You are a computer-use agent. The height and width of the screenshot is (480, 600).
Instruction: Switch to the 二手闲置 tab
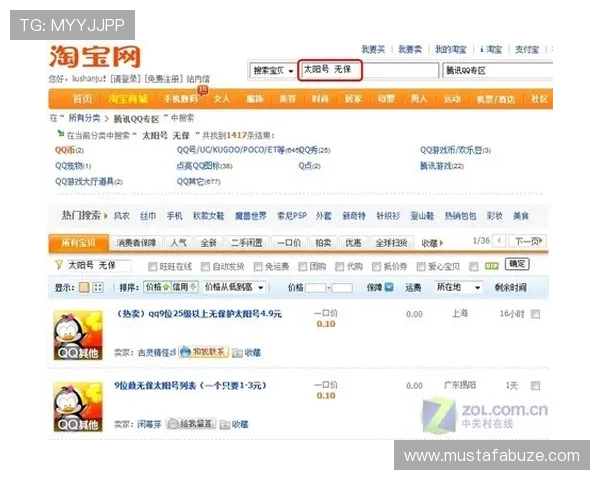click(247, 243)
